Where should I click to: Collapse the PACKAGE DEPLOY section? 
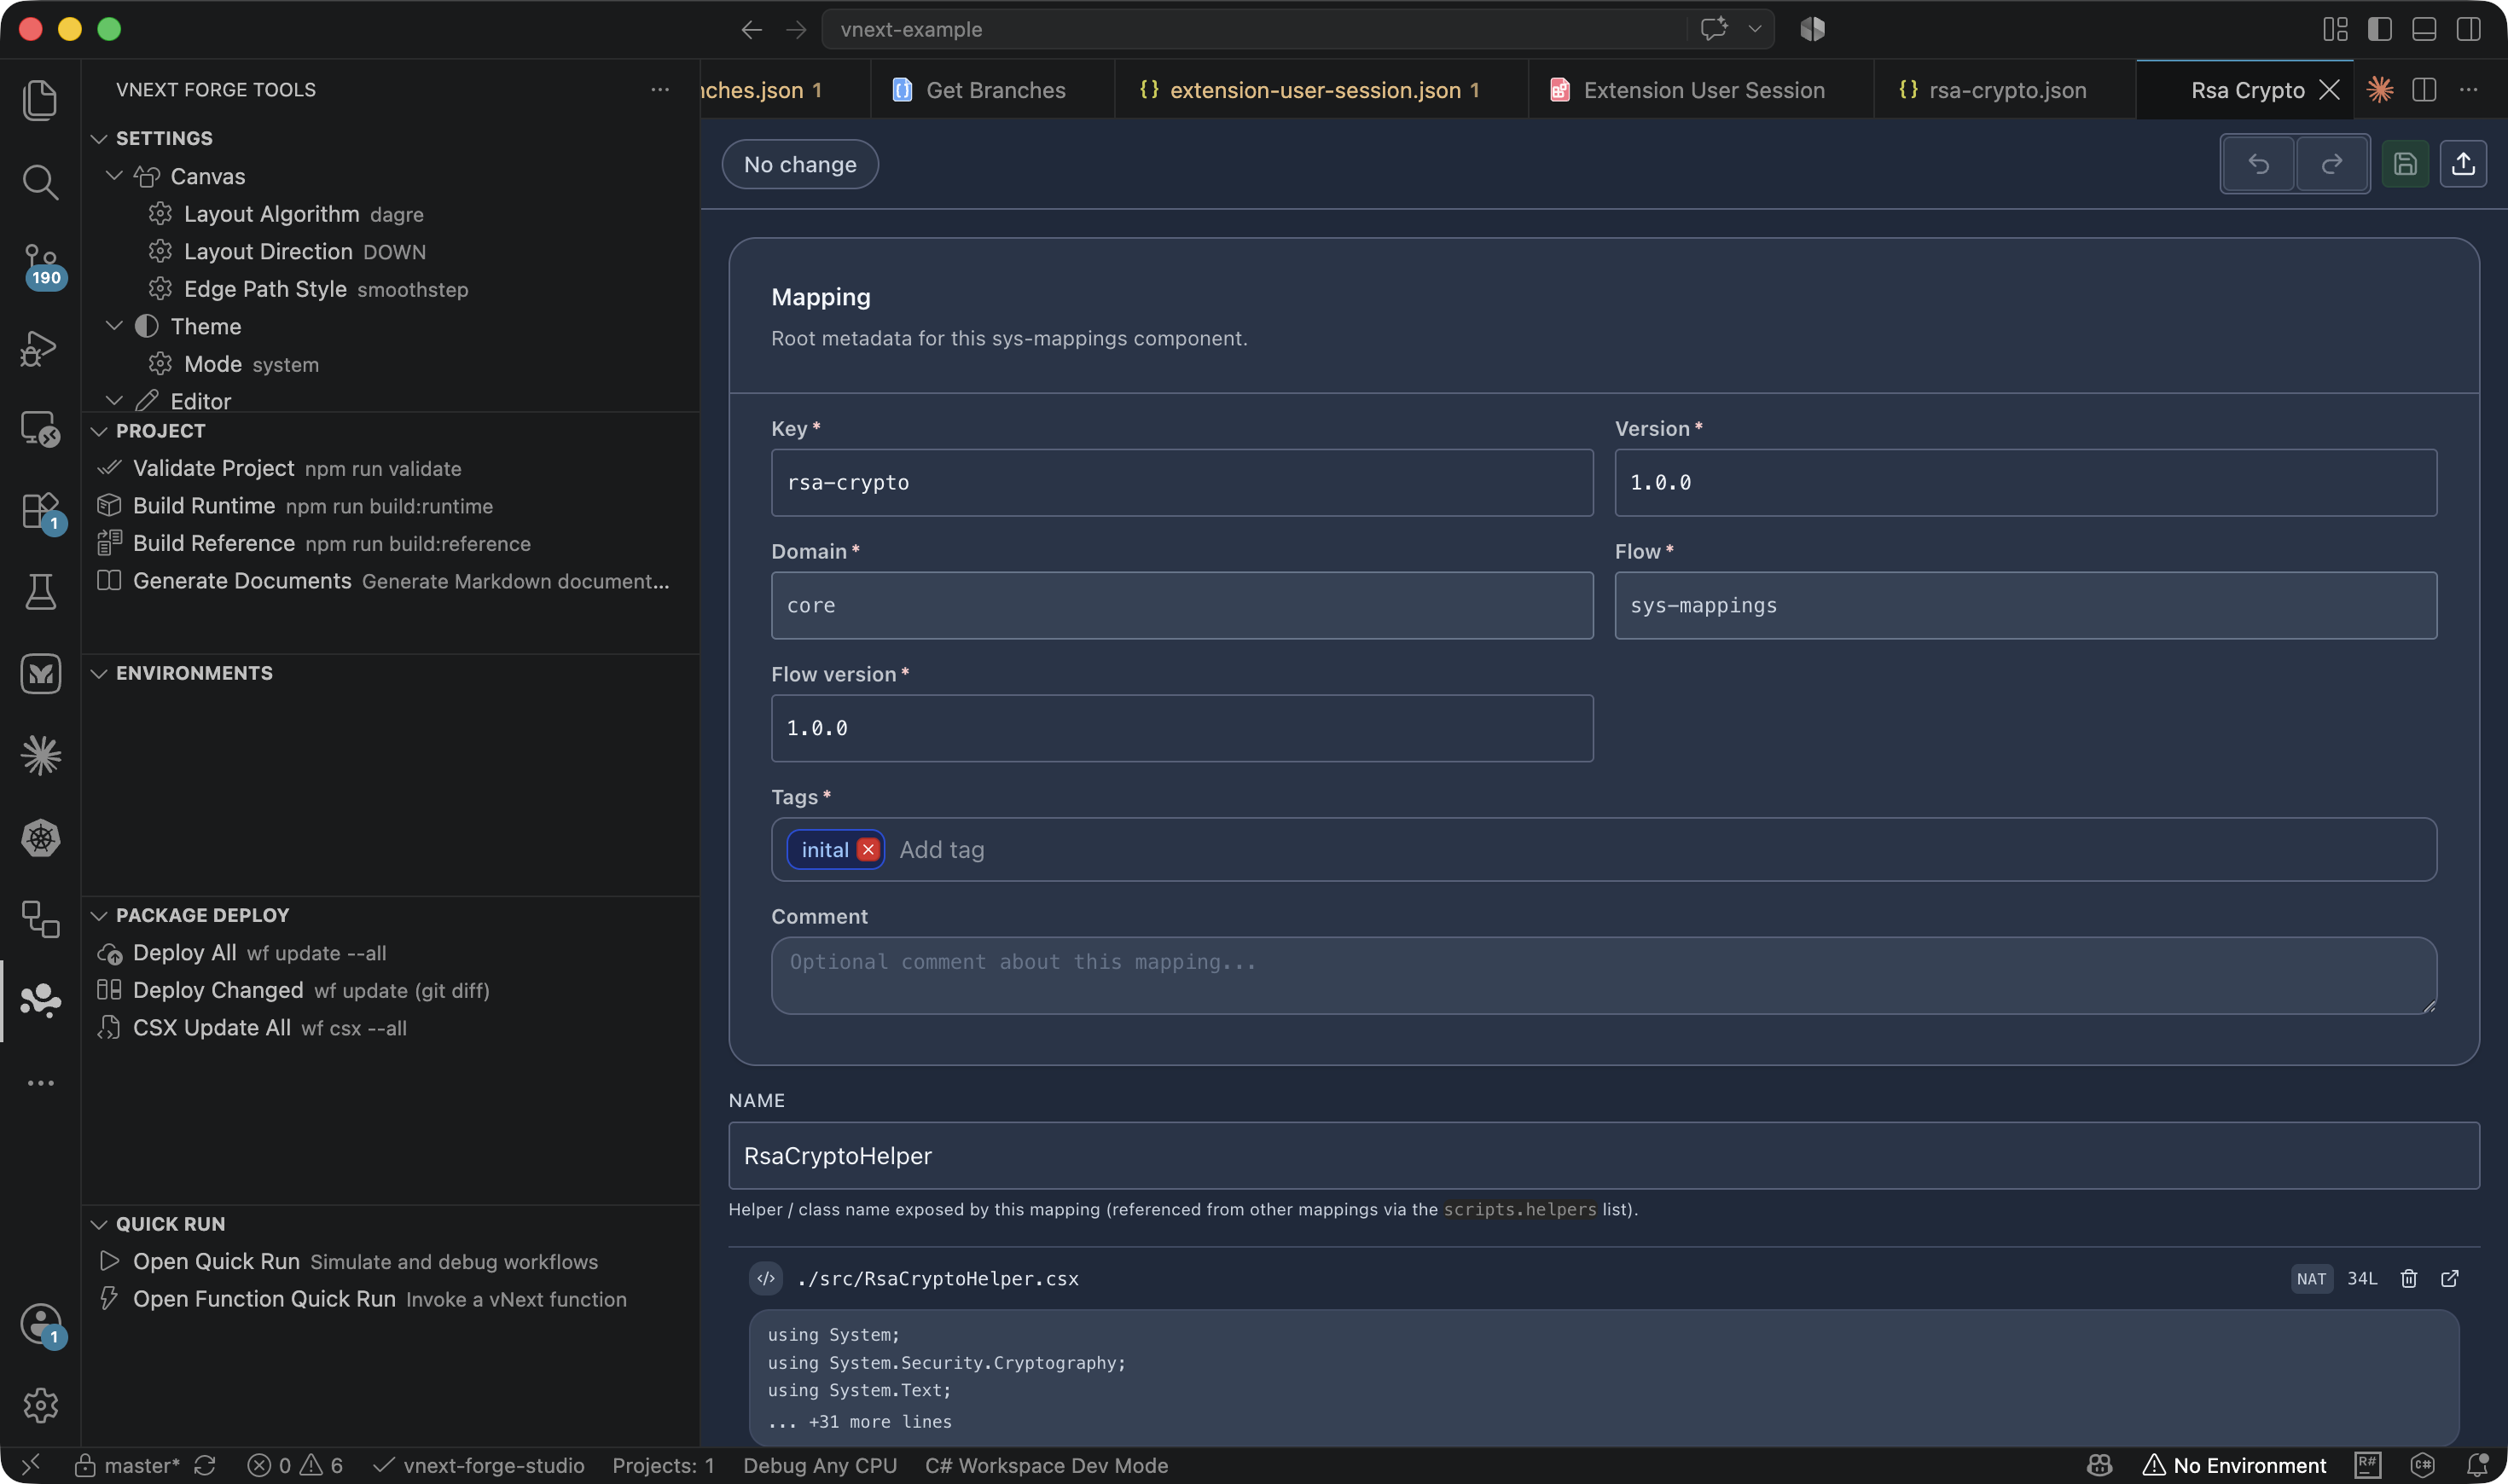click(x=99, y=916)
